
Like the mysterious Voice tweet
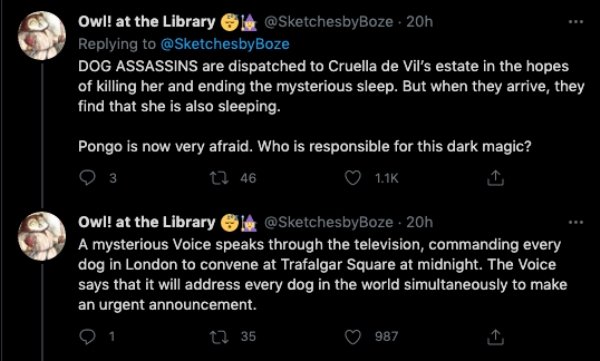(x=352, y=336)
